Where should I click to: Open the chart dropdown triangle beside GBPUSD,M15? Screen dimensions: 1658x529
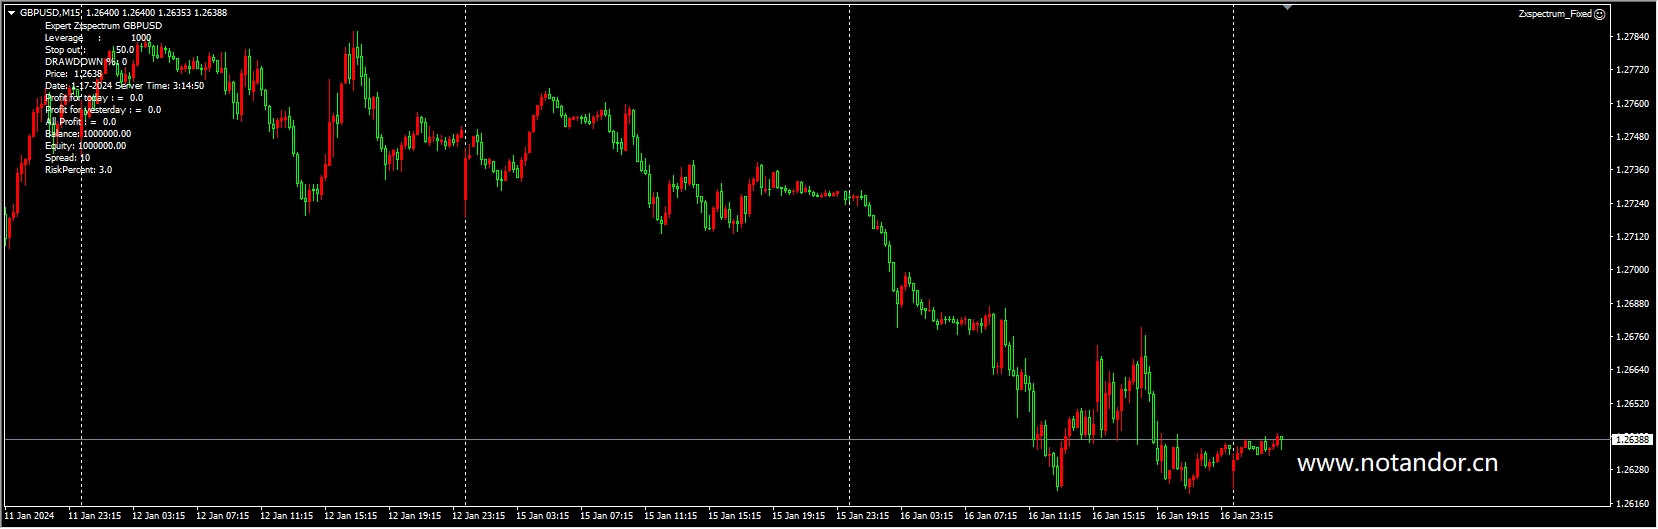point(11,13)
